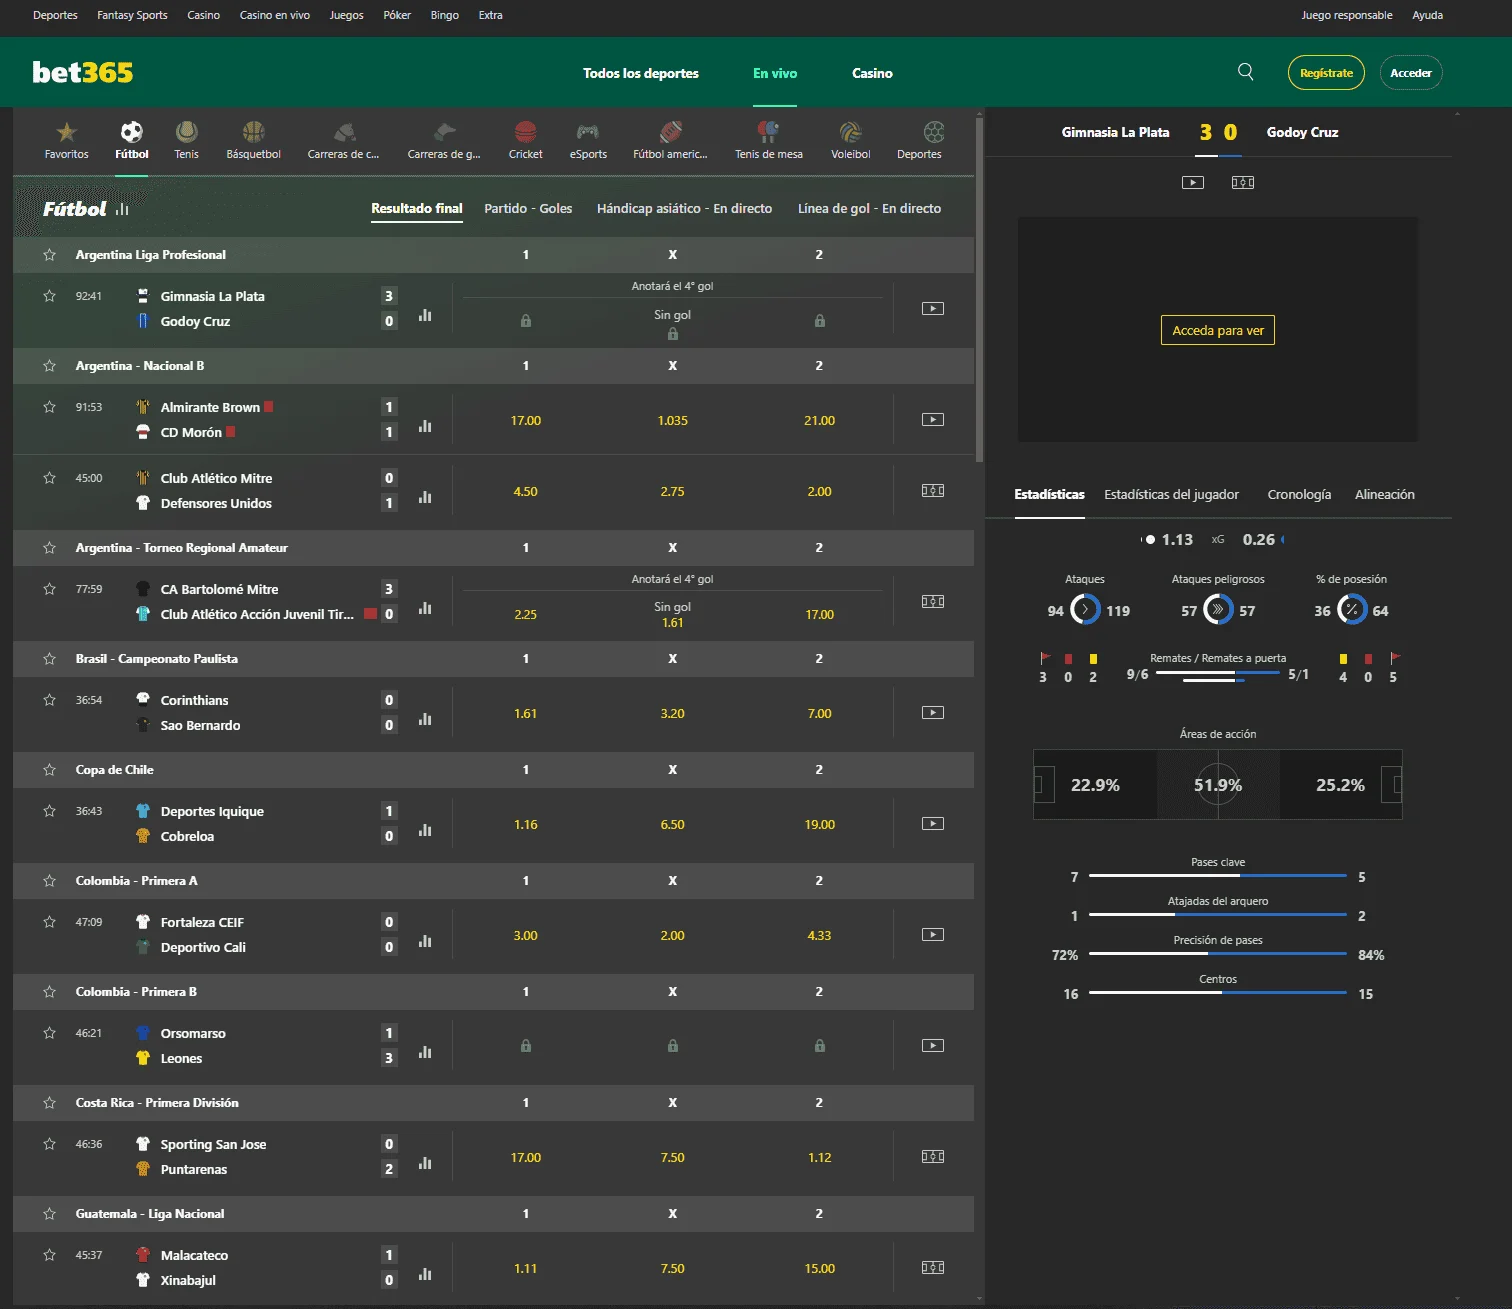Open Fantasy Sports in top bar
The image size is (1512, 1309).
132,15
